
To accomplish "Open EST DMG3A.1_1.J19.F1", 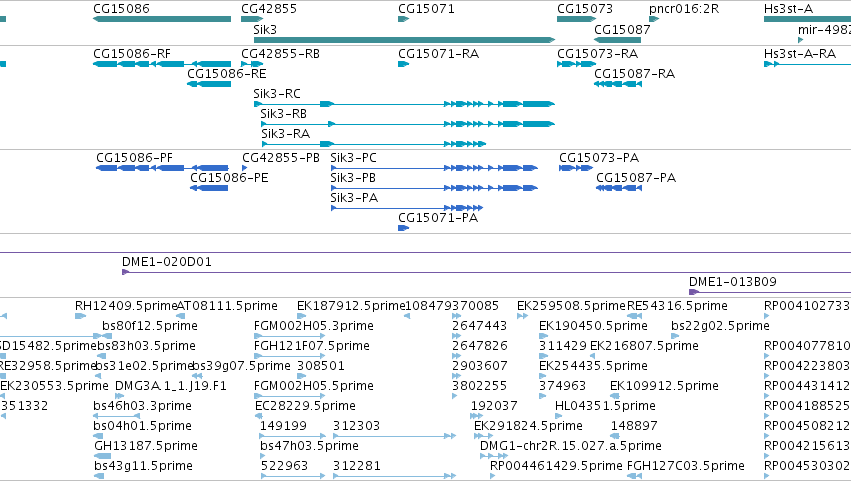I will (x=170, y=387).
